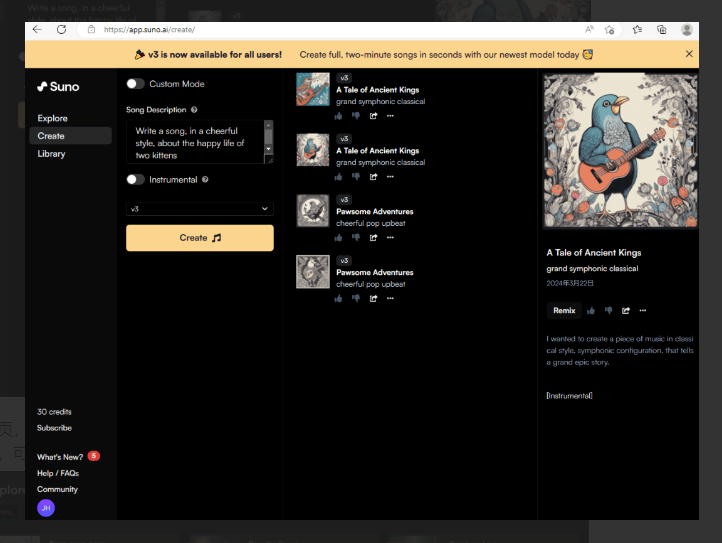
Task: Click the Remix button
Action: [564, 310]
